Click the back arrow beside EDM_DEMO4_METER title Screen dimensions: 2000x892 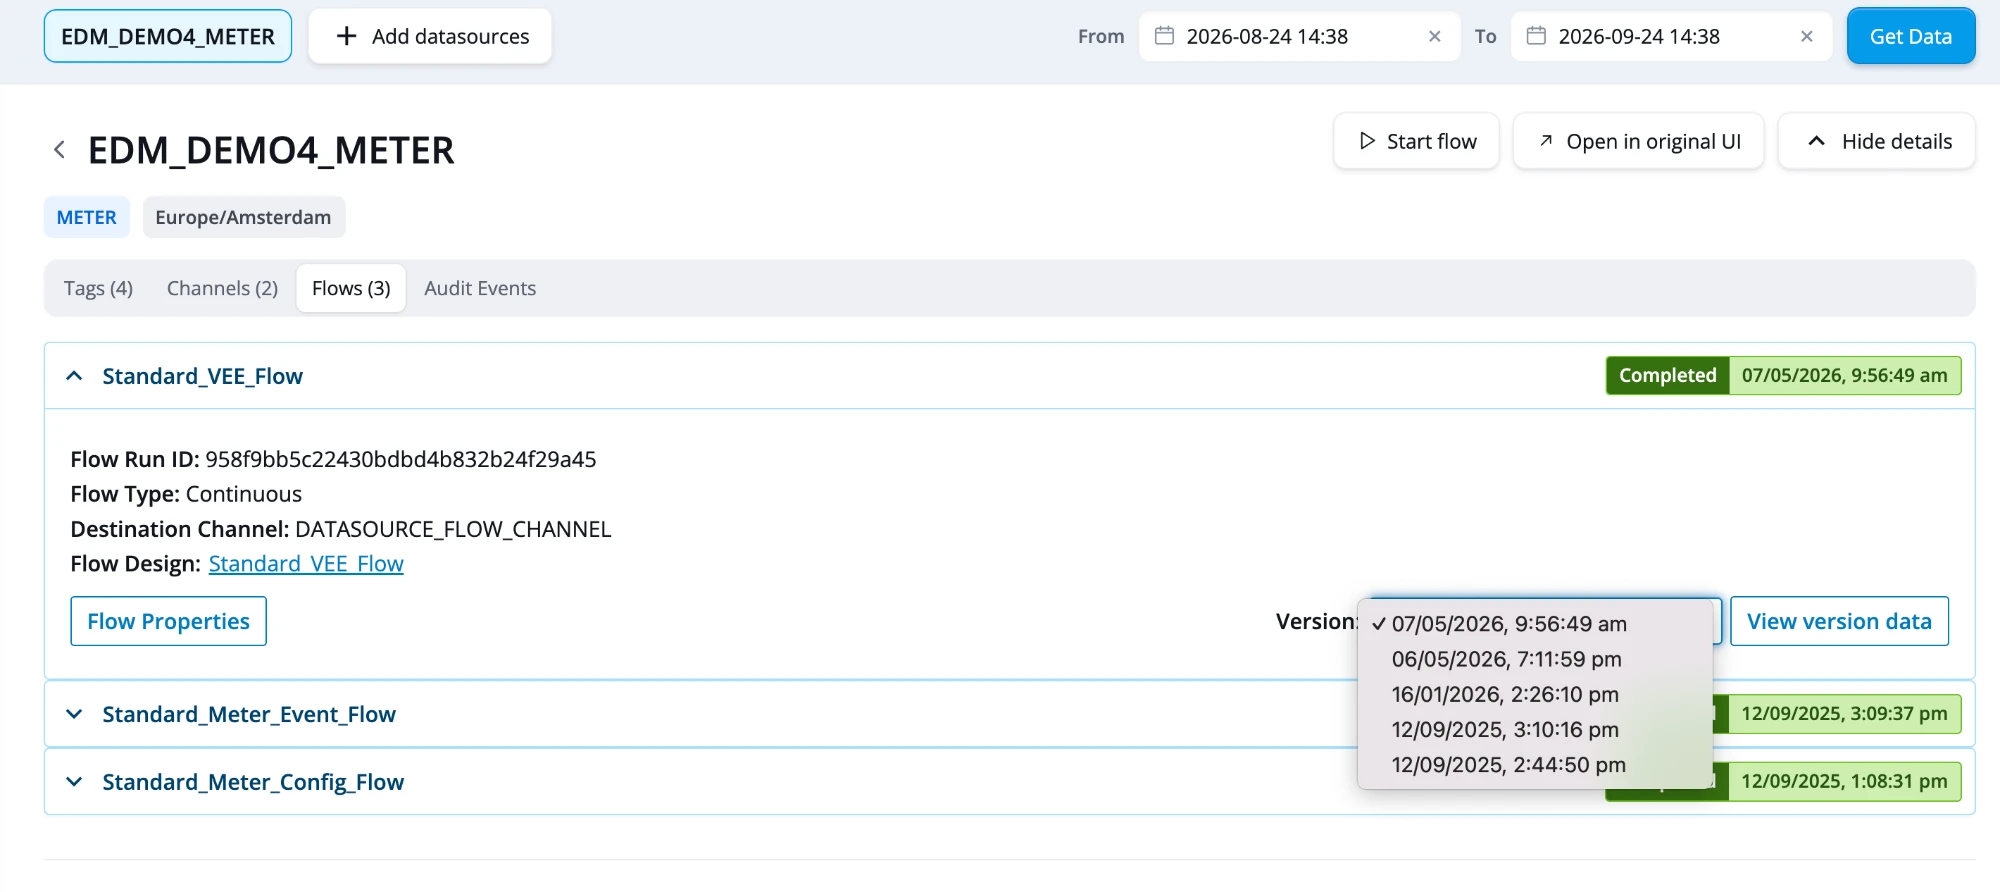click(59, 150)
